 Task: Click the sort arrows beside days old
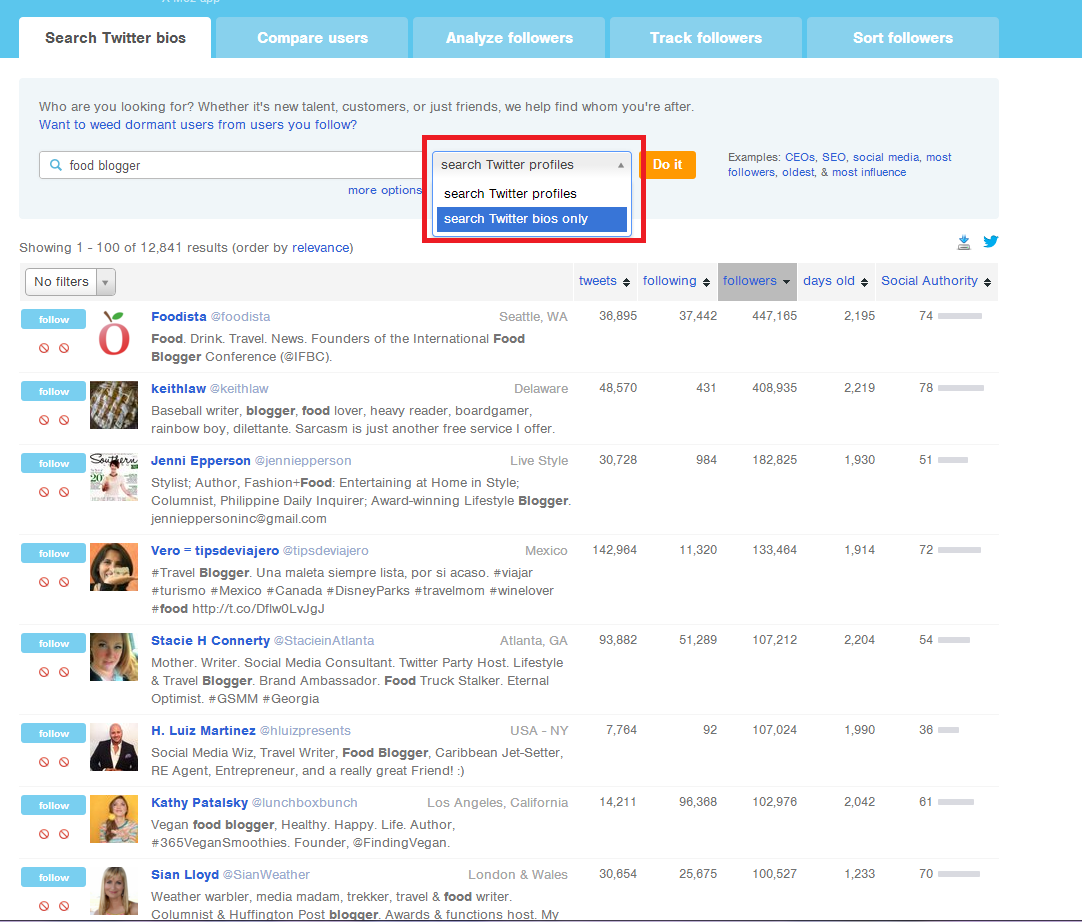[864, 282]
